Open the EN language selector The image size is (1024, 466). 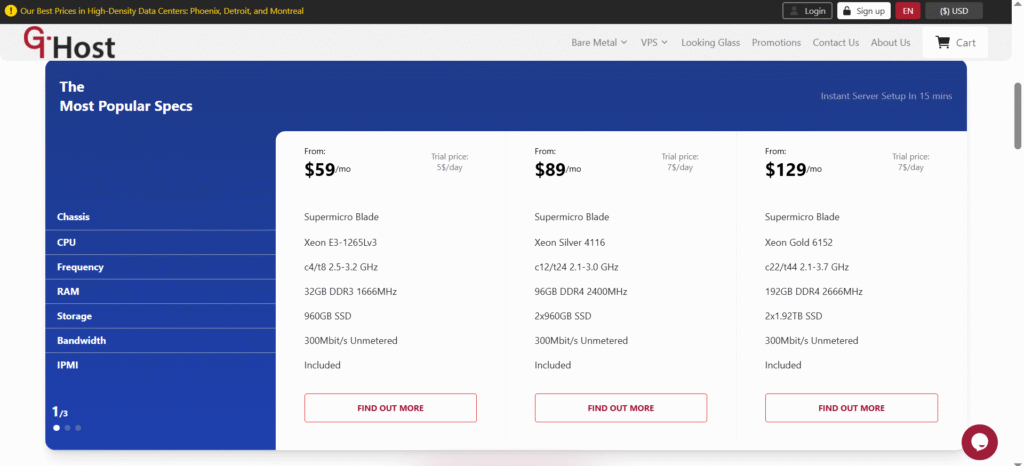[908, 11]
